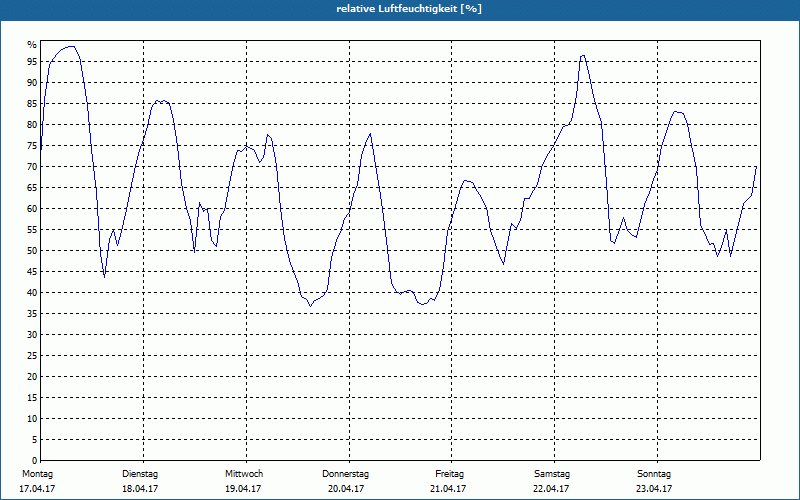This screenshot has width=800, height=500.
Task: Click the 'Samstag' day label
Action: pos(552,474)
